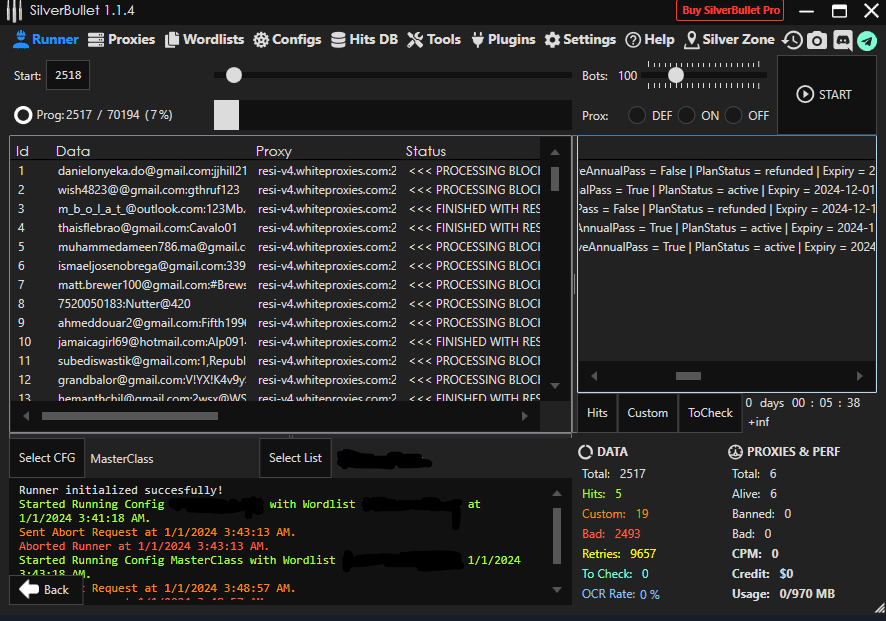886x621 pixels.
Task: Click the Select CFG button
Action: [x=47, y=458]
